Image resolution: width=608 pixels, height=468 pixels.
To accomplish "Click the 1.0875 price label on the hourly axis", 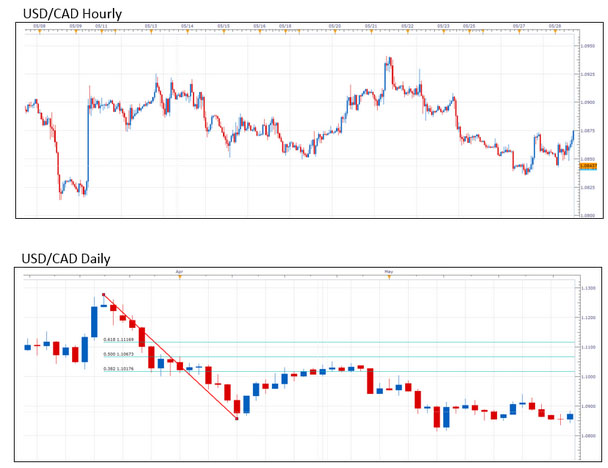I will click(x=588, y=131).
